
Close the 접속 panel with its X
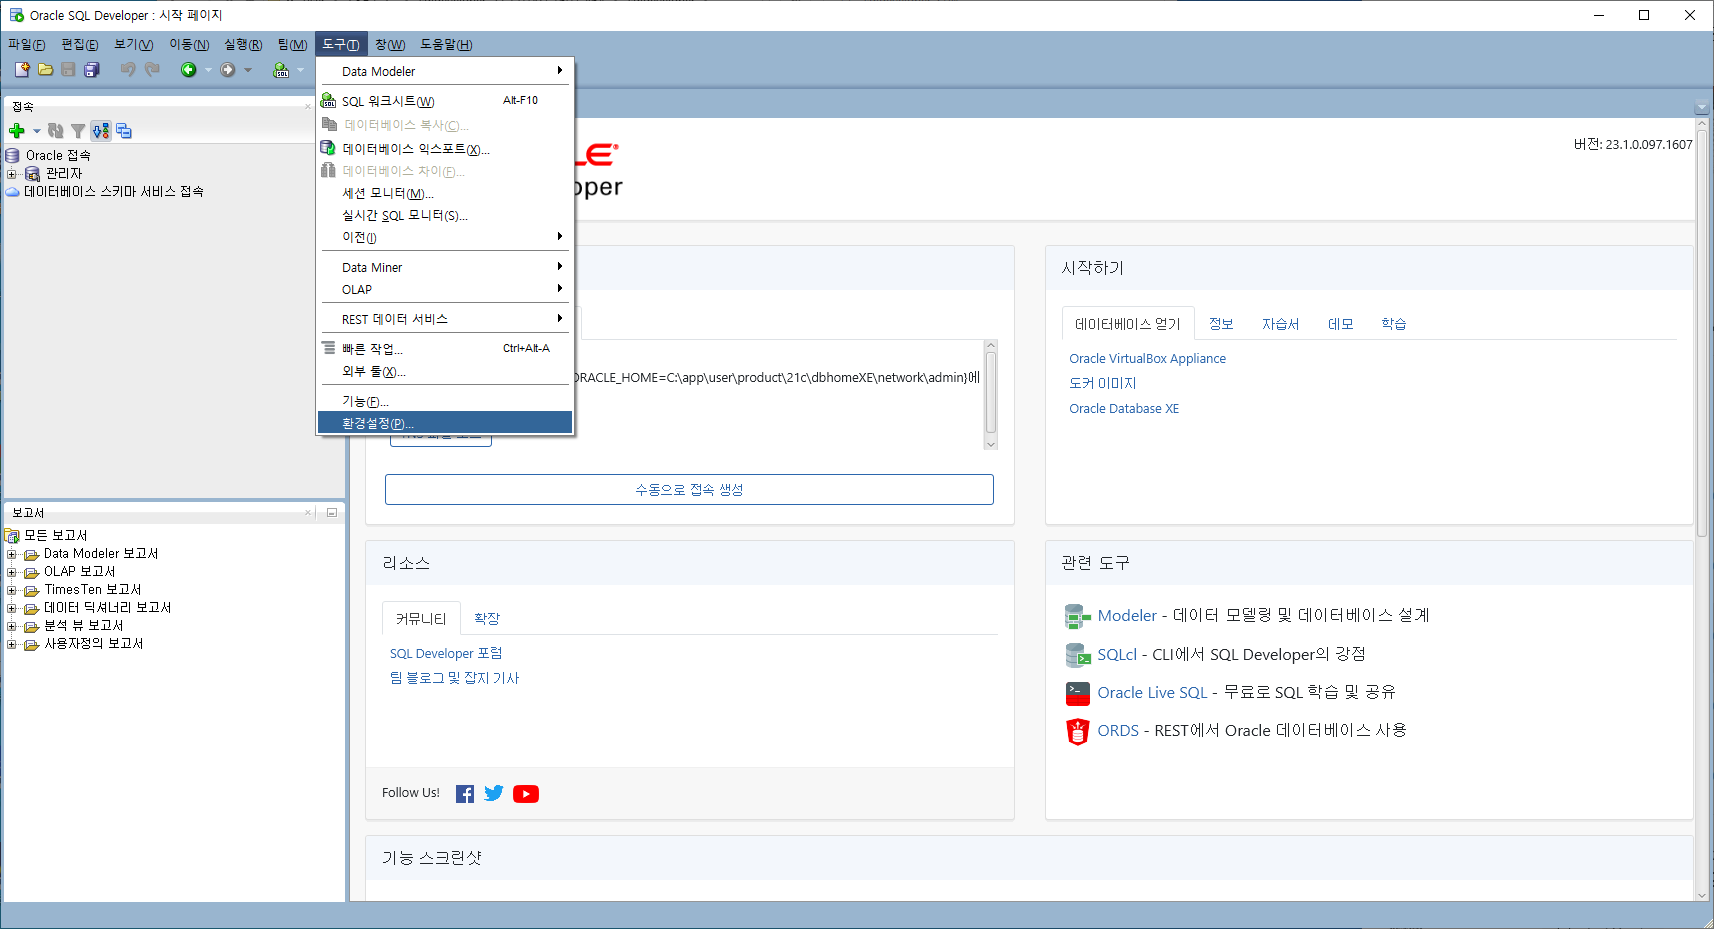[x=307, y=106]
